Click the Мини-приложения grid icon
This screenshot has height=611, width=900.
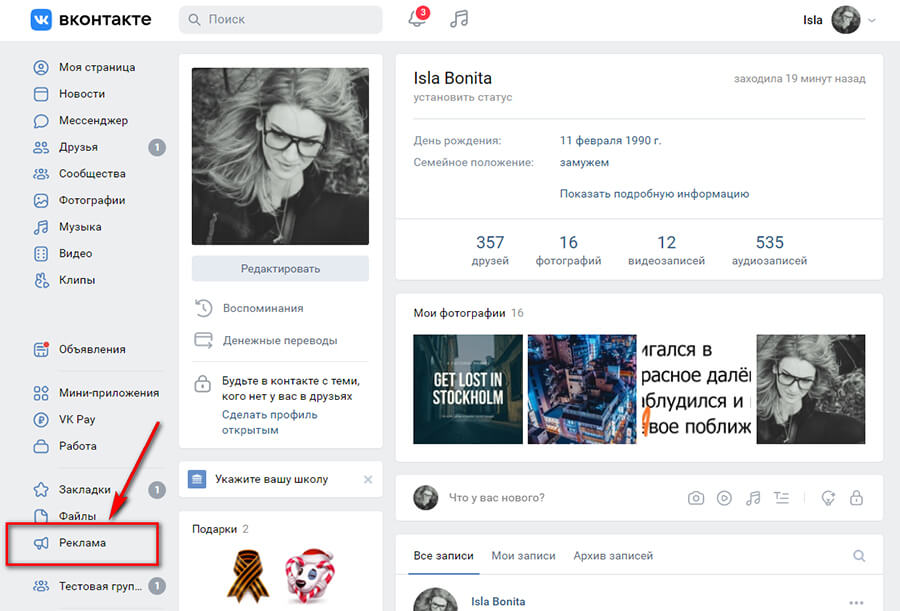click(x=41, y=393)
